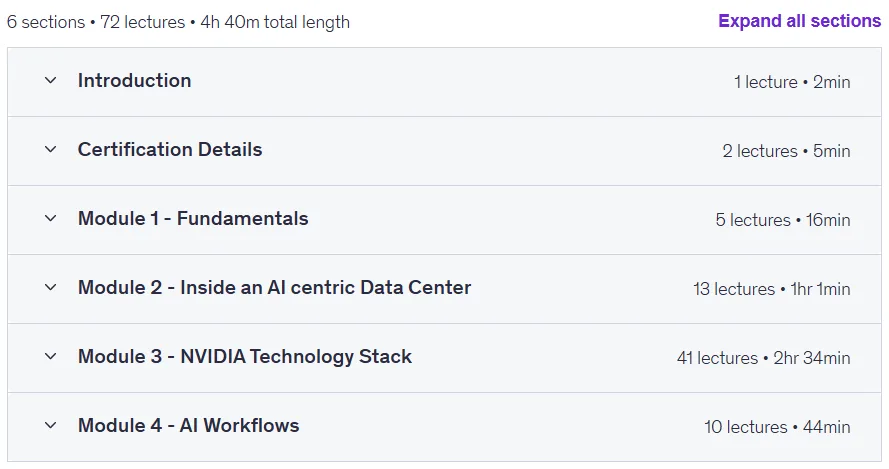The width and height of the screenshot is (889, 469).
Task: Expand the Certification Details chevron
Action: click(x=50, y=150)
